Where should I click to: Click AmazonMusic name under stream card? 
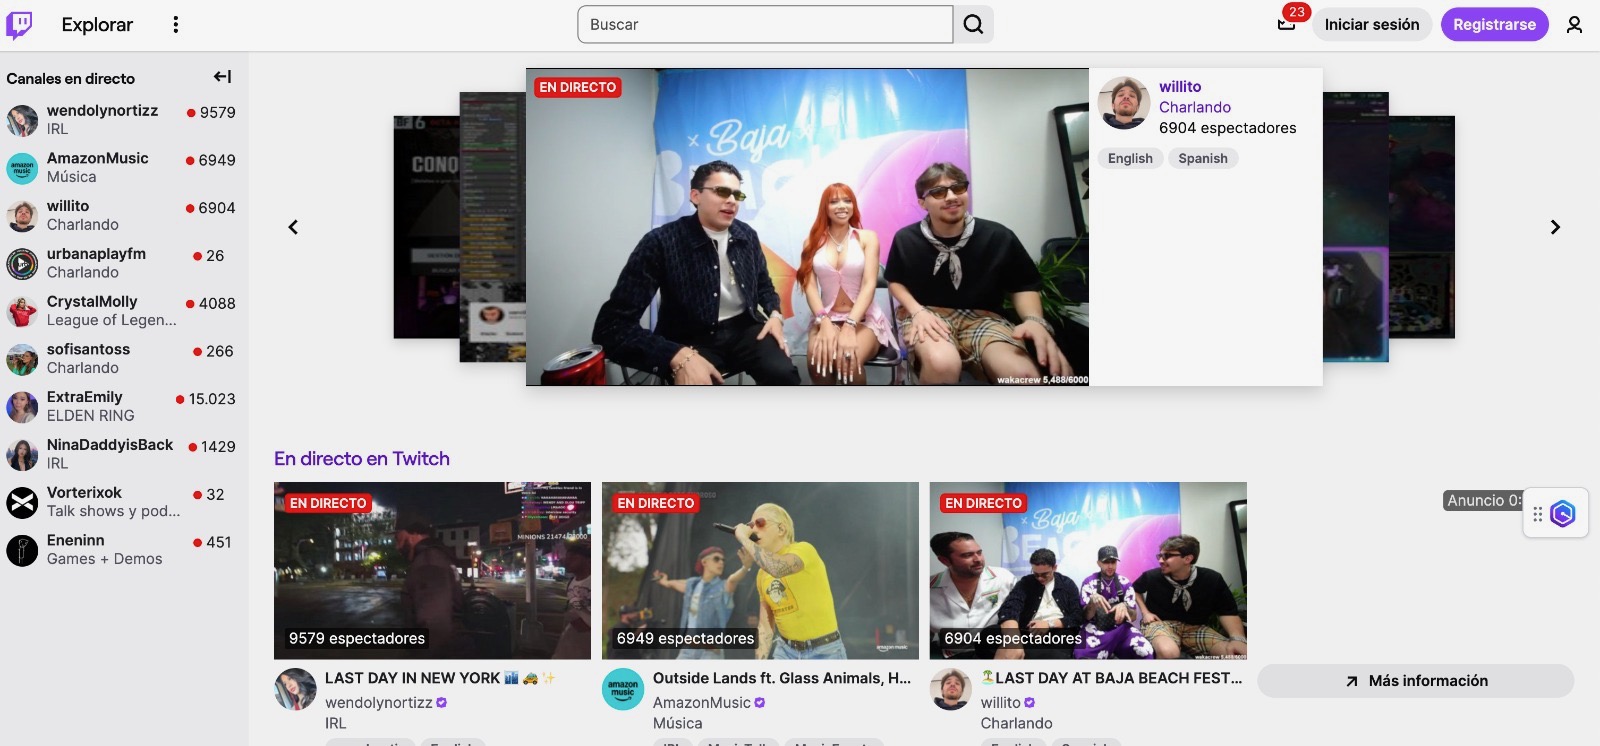coord(702,703)
